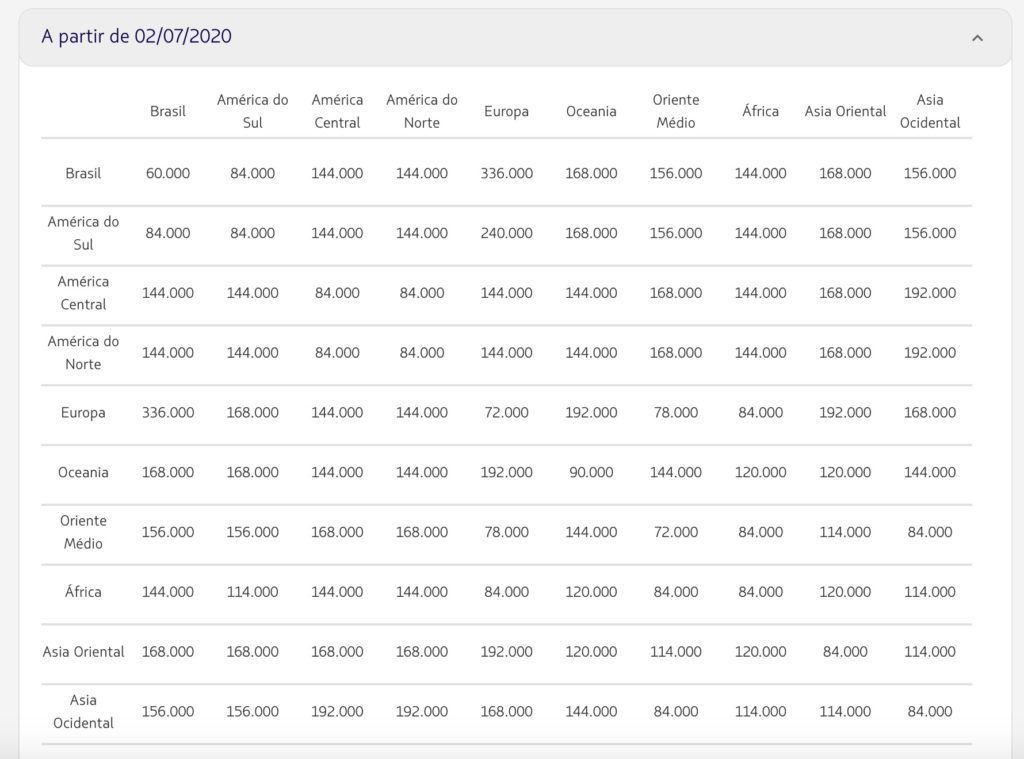
Task: Click the 'Asia Ocidental' row label
Action: point(83,711)
